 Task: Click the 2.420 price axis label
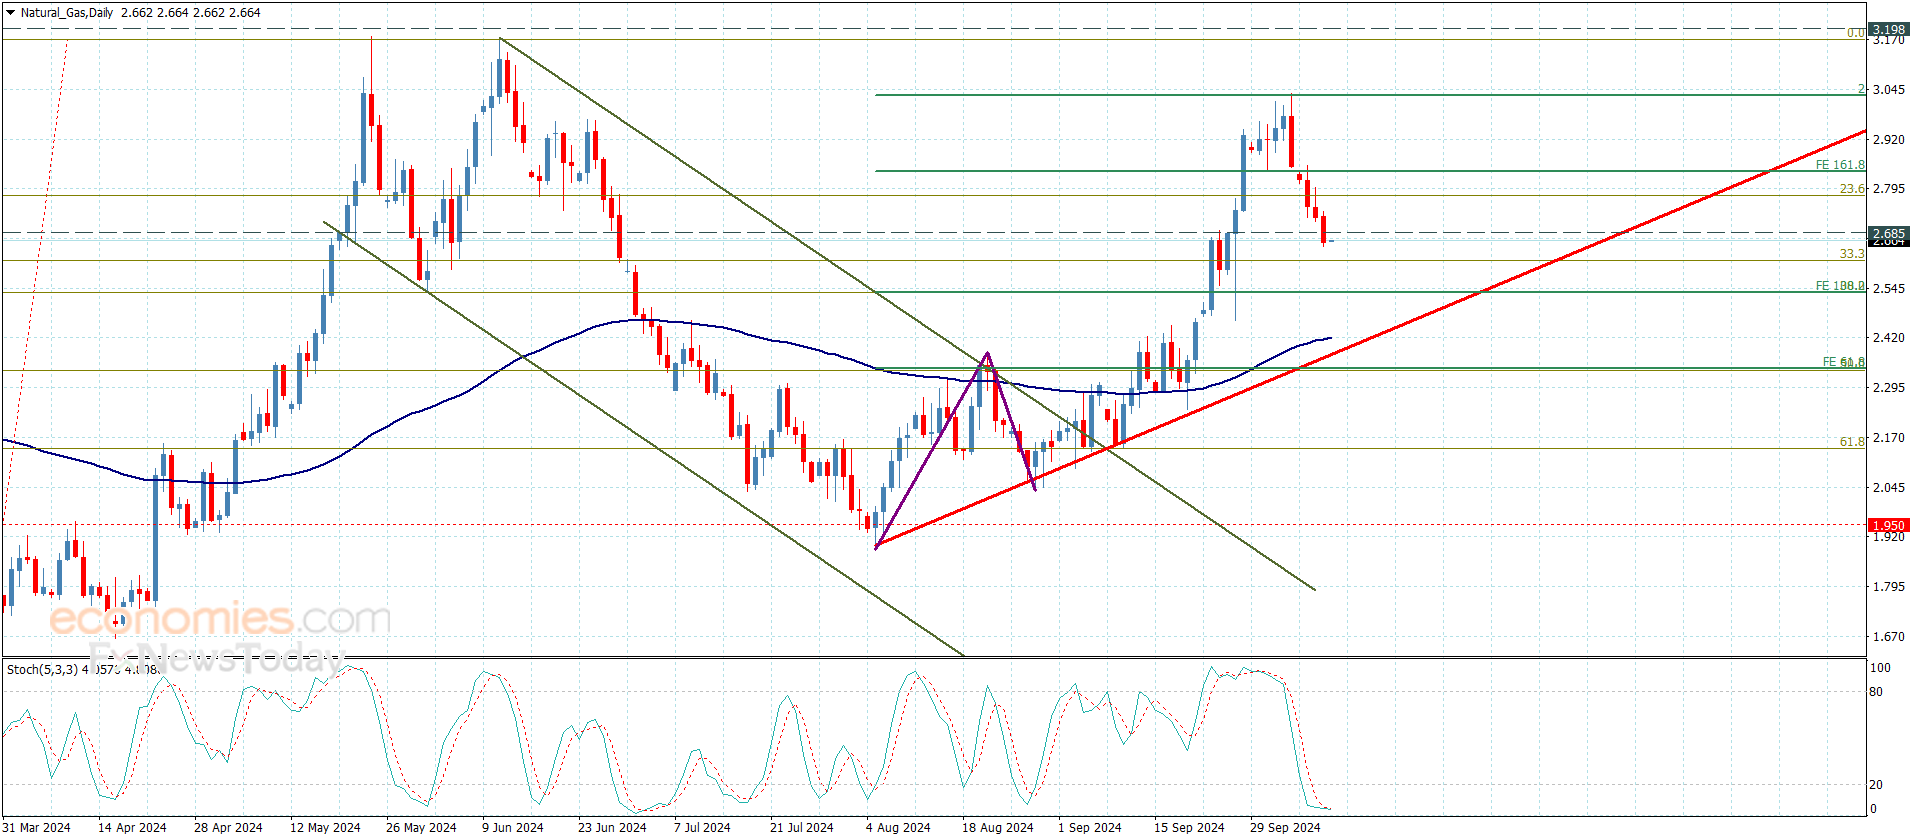[x=1888, y=338]
